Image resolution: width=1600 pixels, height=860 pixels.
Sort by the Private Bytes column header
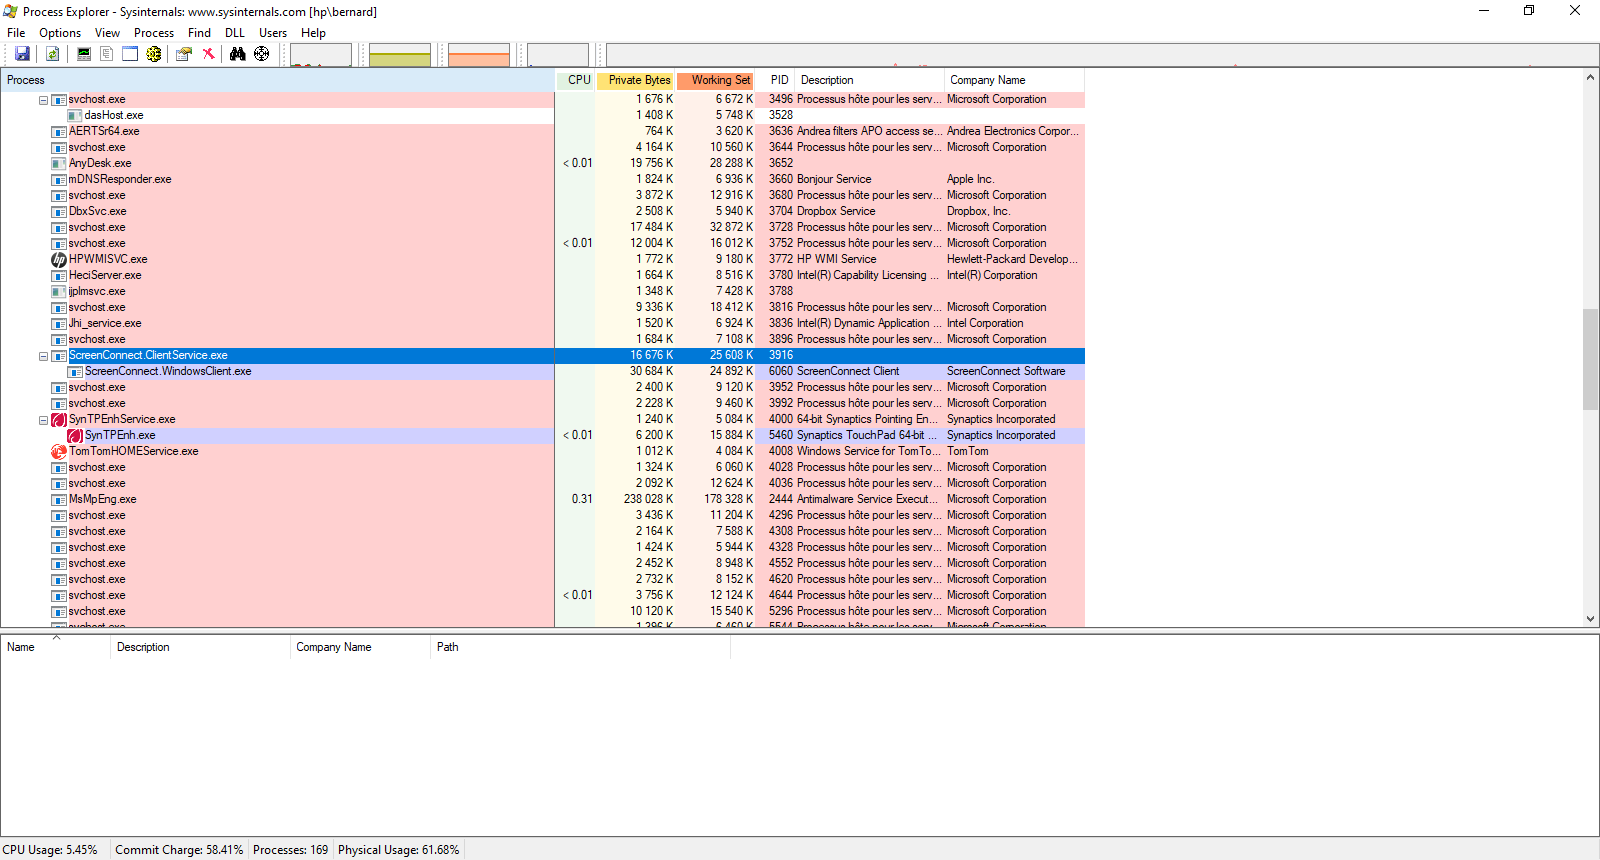coord(638,80)
